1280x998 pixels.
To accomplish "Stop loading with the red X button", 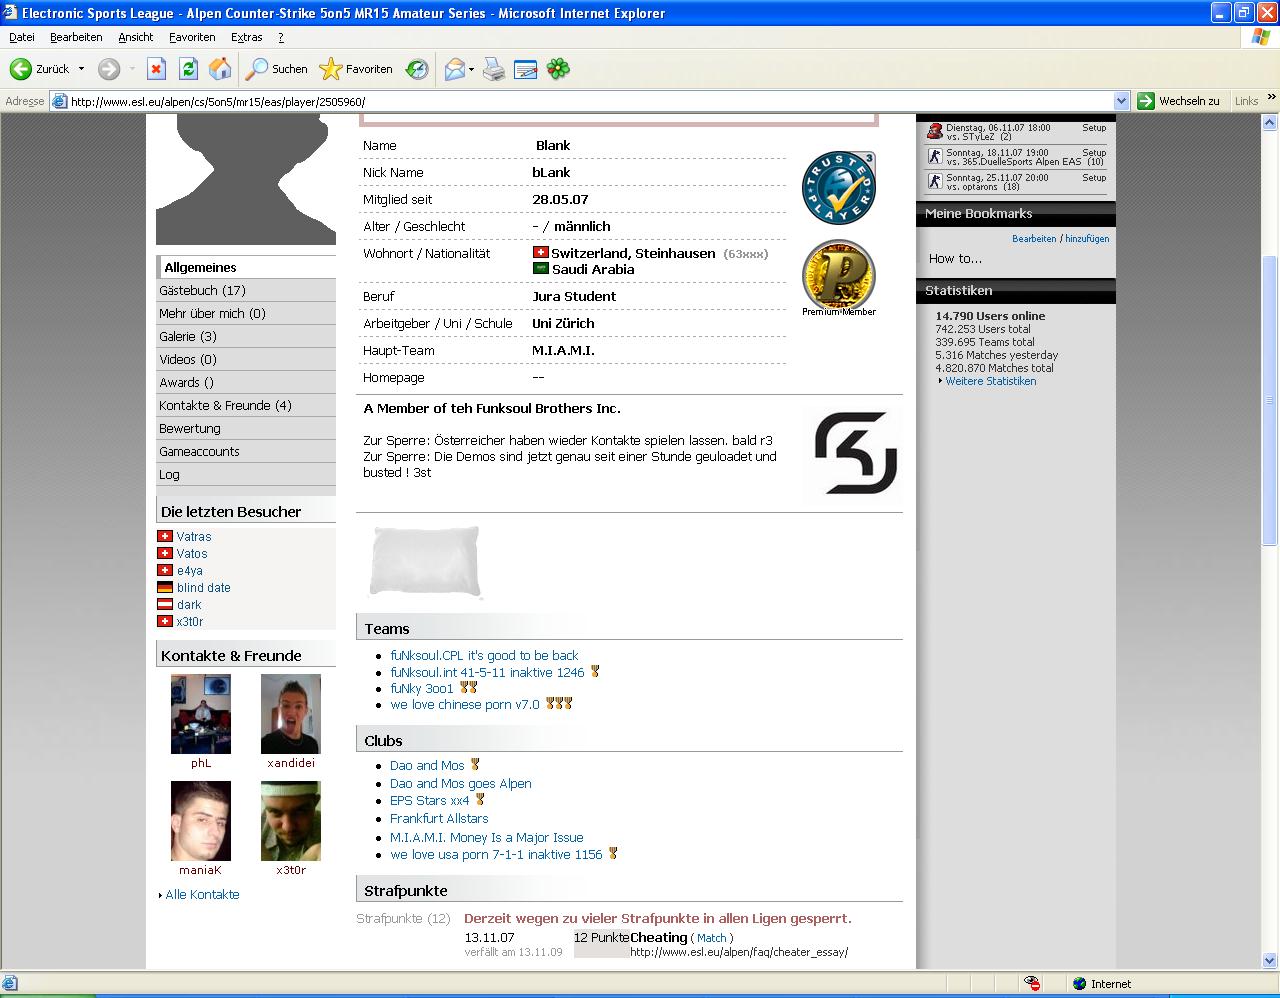I will click(x=156, y=69).
